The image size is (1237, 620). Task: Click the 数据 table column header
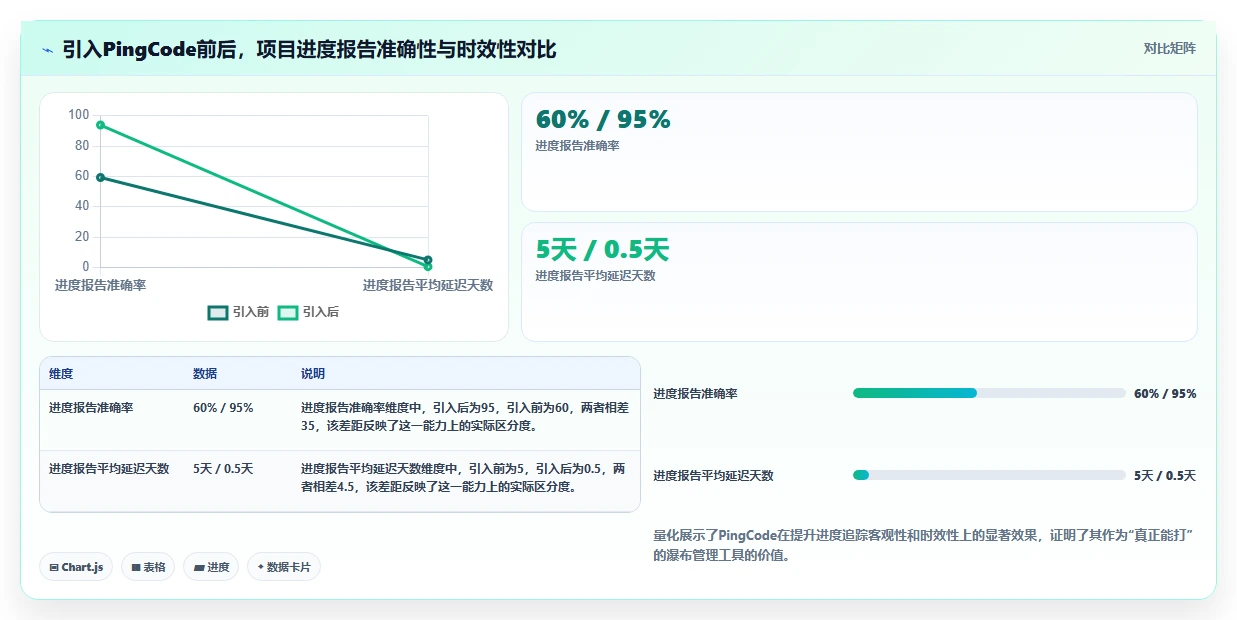click(205, 374)
